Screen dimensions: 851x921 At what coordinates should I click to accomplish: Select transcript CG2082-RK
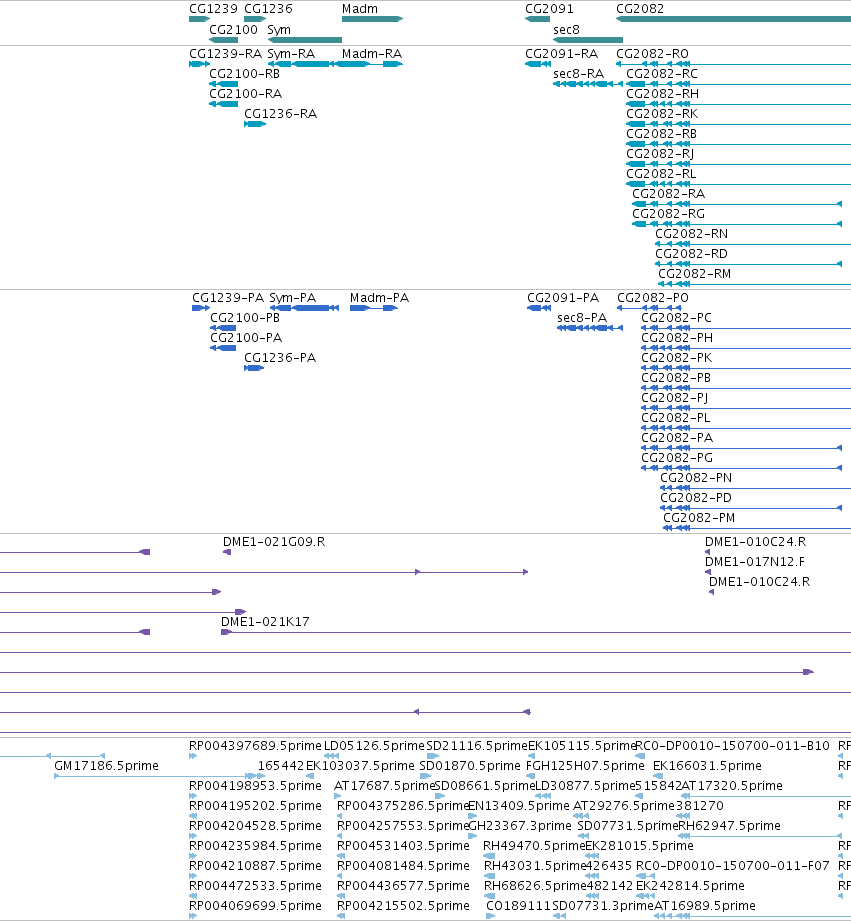(x=662, y=113)
